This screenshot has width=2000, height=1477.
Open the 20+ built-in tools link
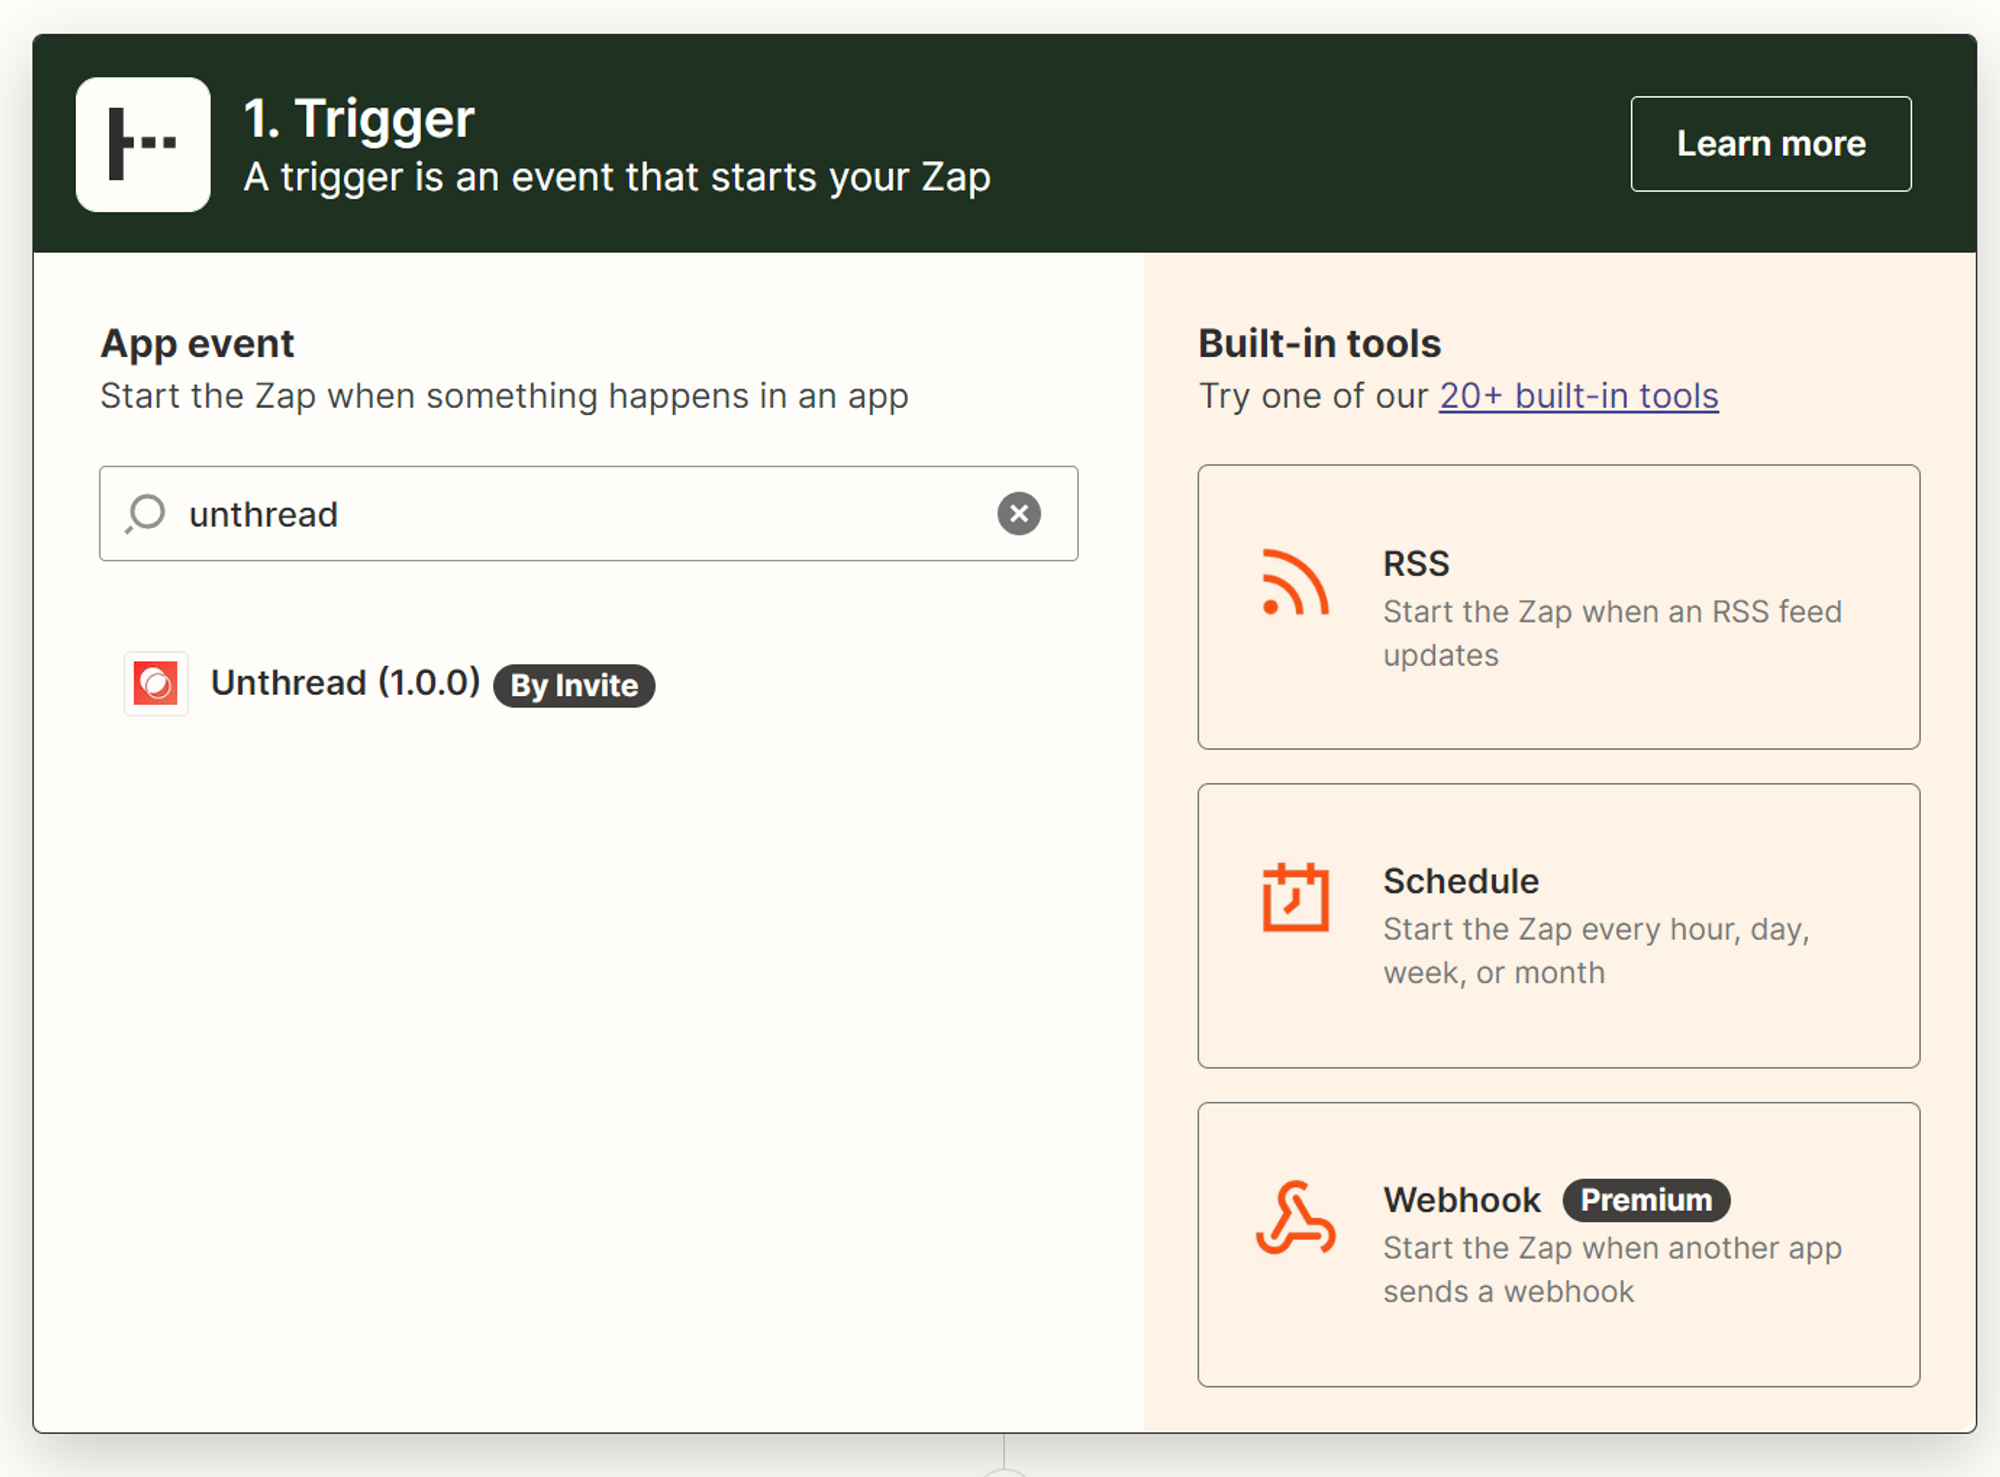coord(1578,396)
